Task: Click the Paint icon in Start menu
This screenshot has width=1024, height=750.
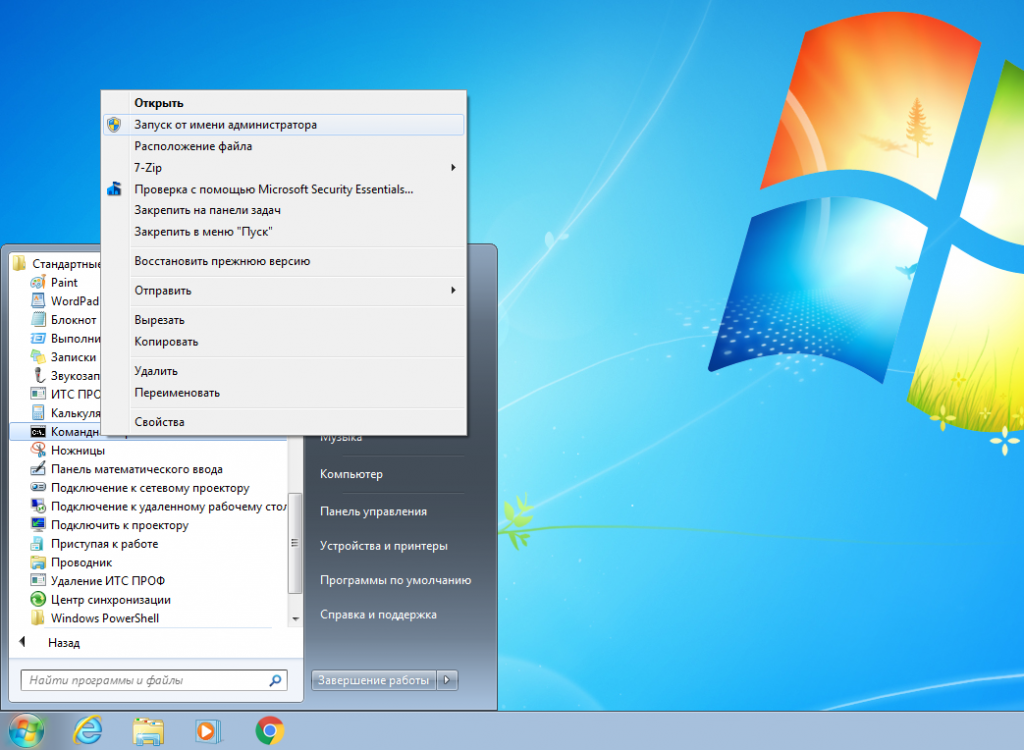Action: tap(38, 282)
